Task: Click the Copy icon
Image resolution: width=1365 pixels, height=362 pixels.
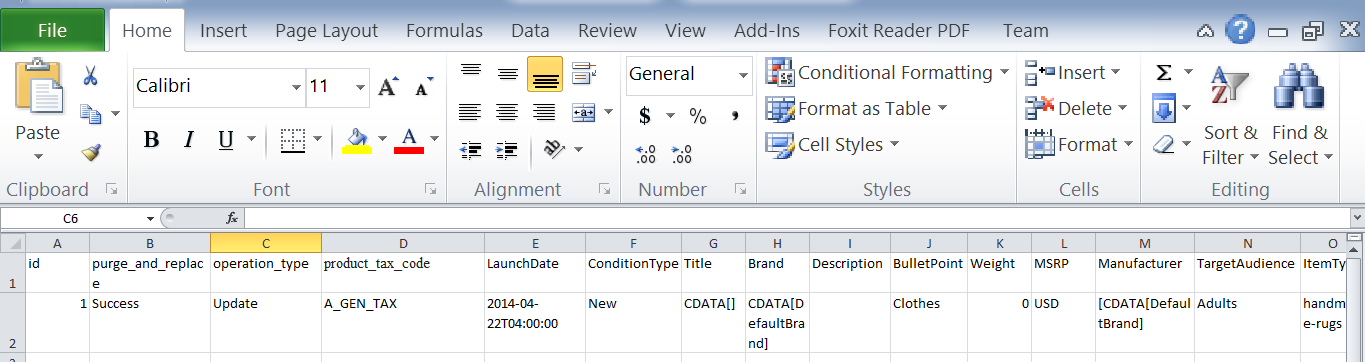Action: [x=91, y=114]
